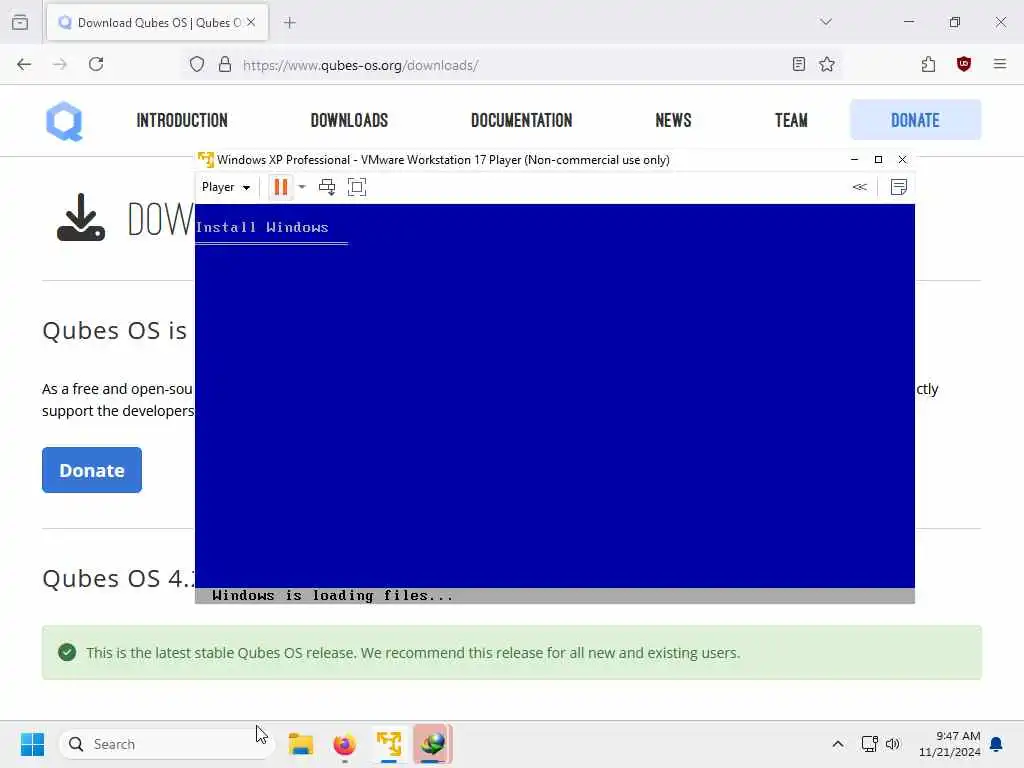Screen dimensions: 1024x768
Task: Maximize the VMware Player window
Action: pyautogui.click(x=878, y=160)
